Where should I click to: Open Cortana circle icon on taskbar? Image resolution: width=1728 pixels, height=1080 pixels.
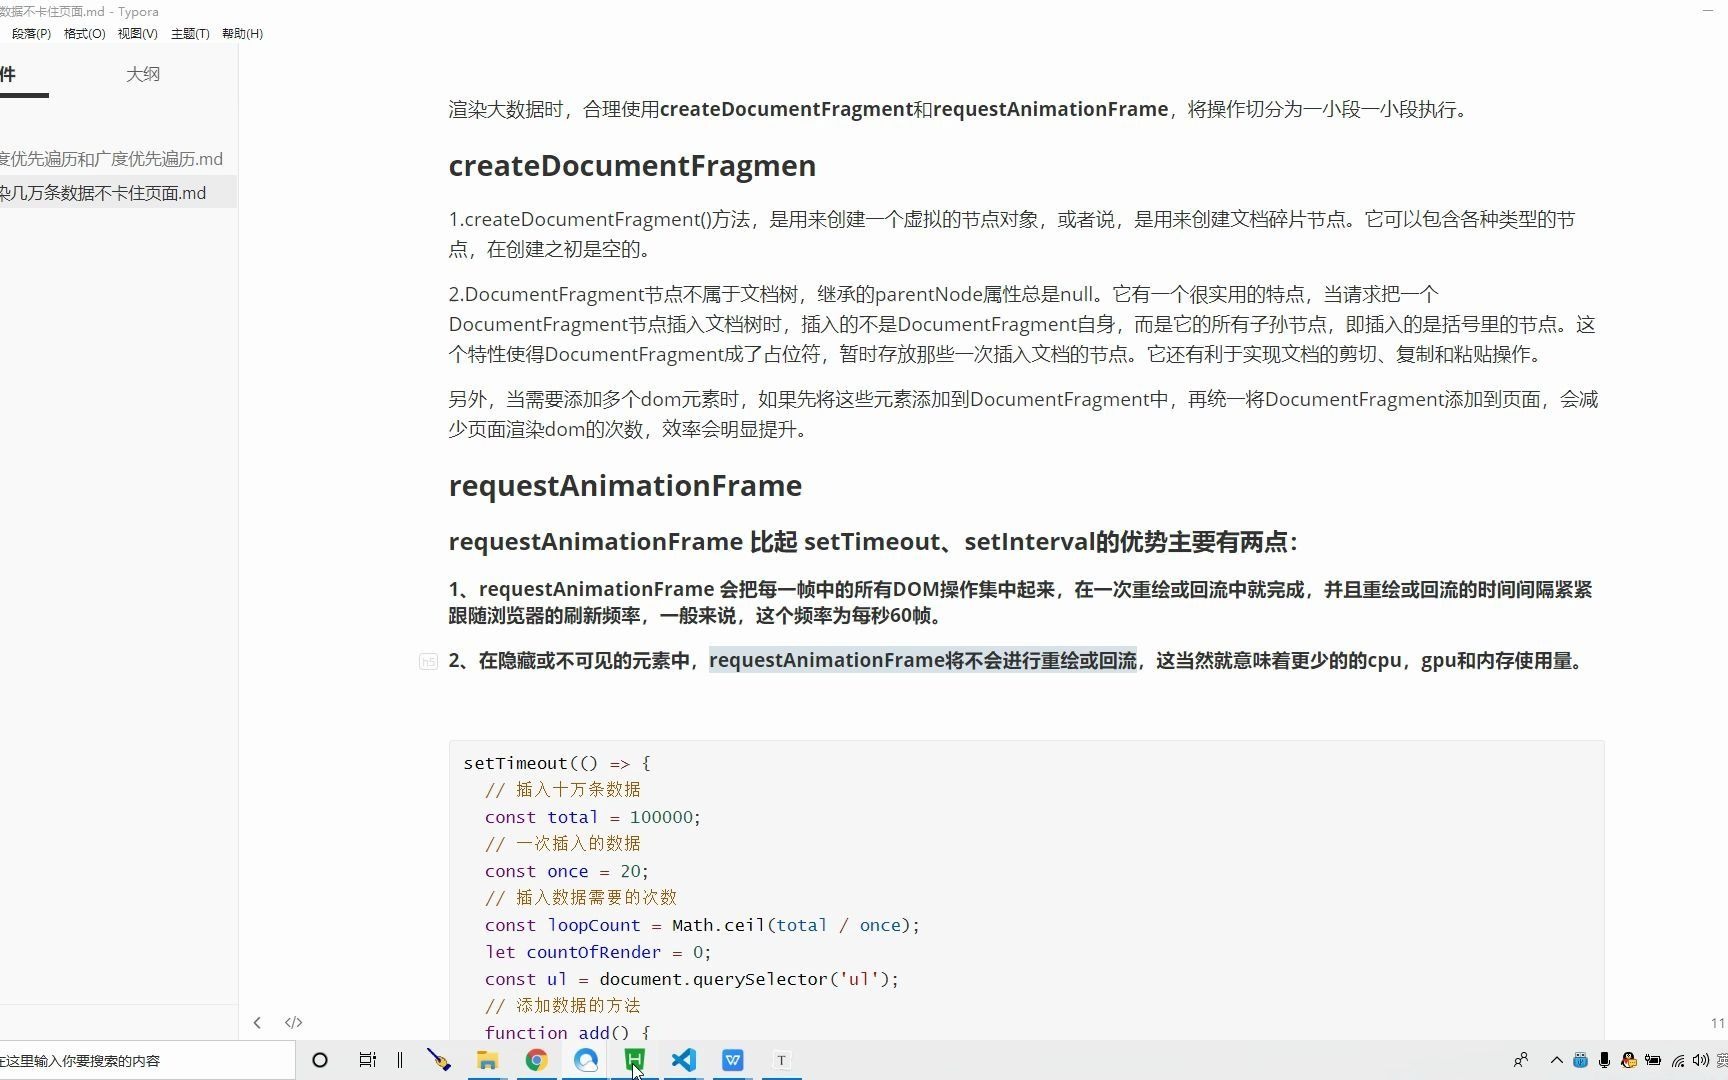320,1060
